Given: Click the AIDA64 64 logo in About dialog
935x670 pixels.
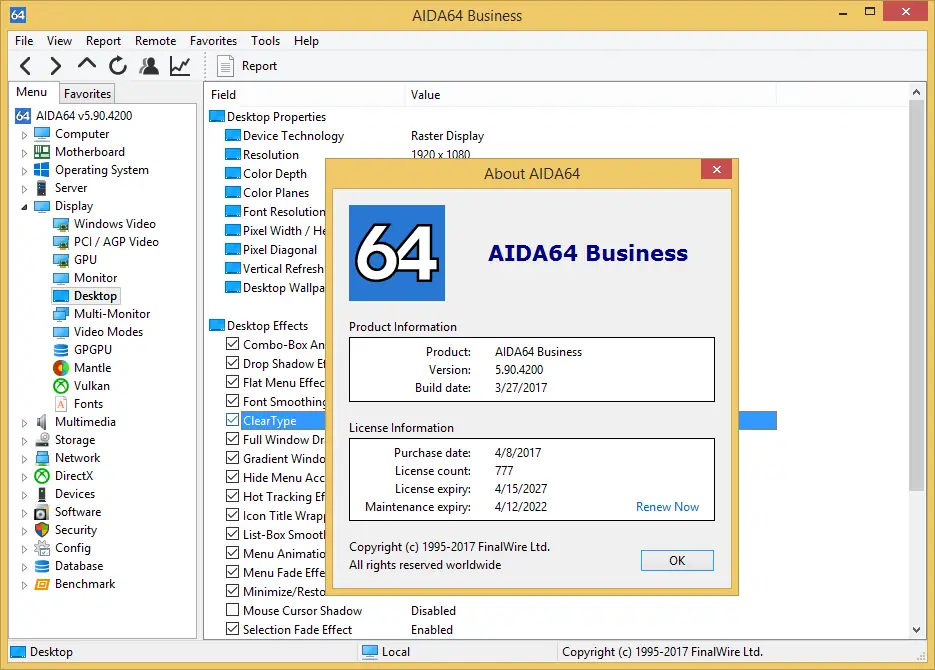Looking at the screenshot, I should point(397,253).
